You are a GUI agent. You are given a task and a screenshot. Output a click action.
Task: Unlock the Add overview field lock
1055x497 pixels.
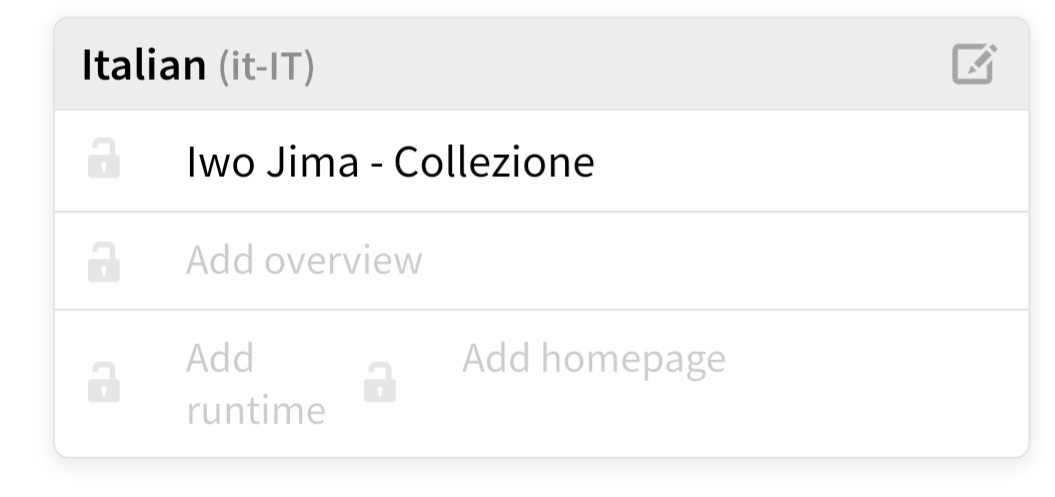coord(103,262)
